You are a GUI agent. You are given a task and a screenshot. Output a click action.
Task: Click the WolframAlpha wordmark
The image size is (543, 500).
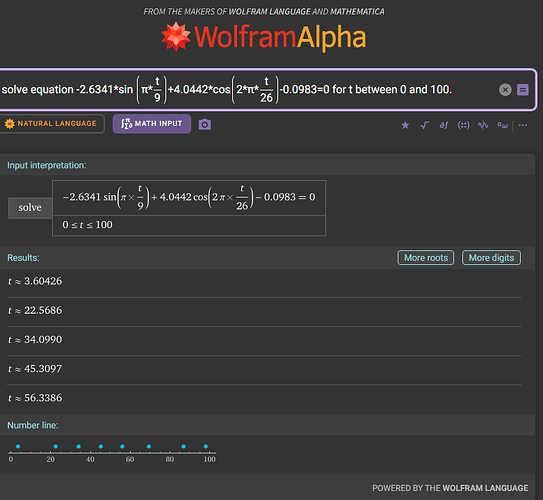click(280, 38)
